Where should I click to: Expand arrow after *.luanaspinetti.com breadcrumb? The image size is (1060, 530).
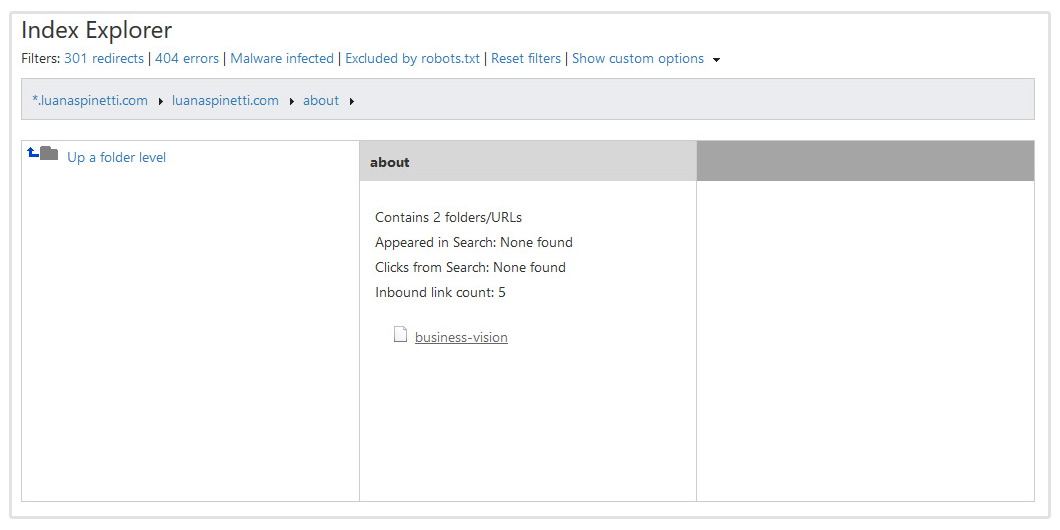point(161,101)
